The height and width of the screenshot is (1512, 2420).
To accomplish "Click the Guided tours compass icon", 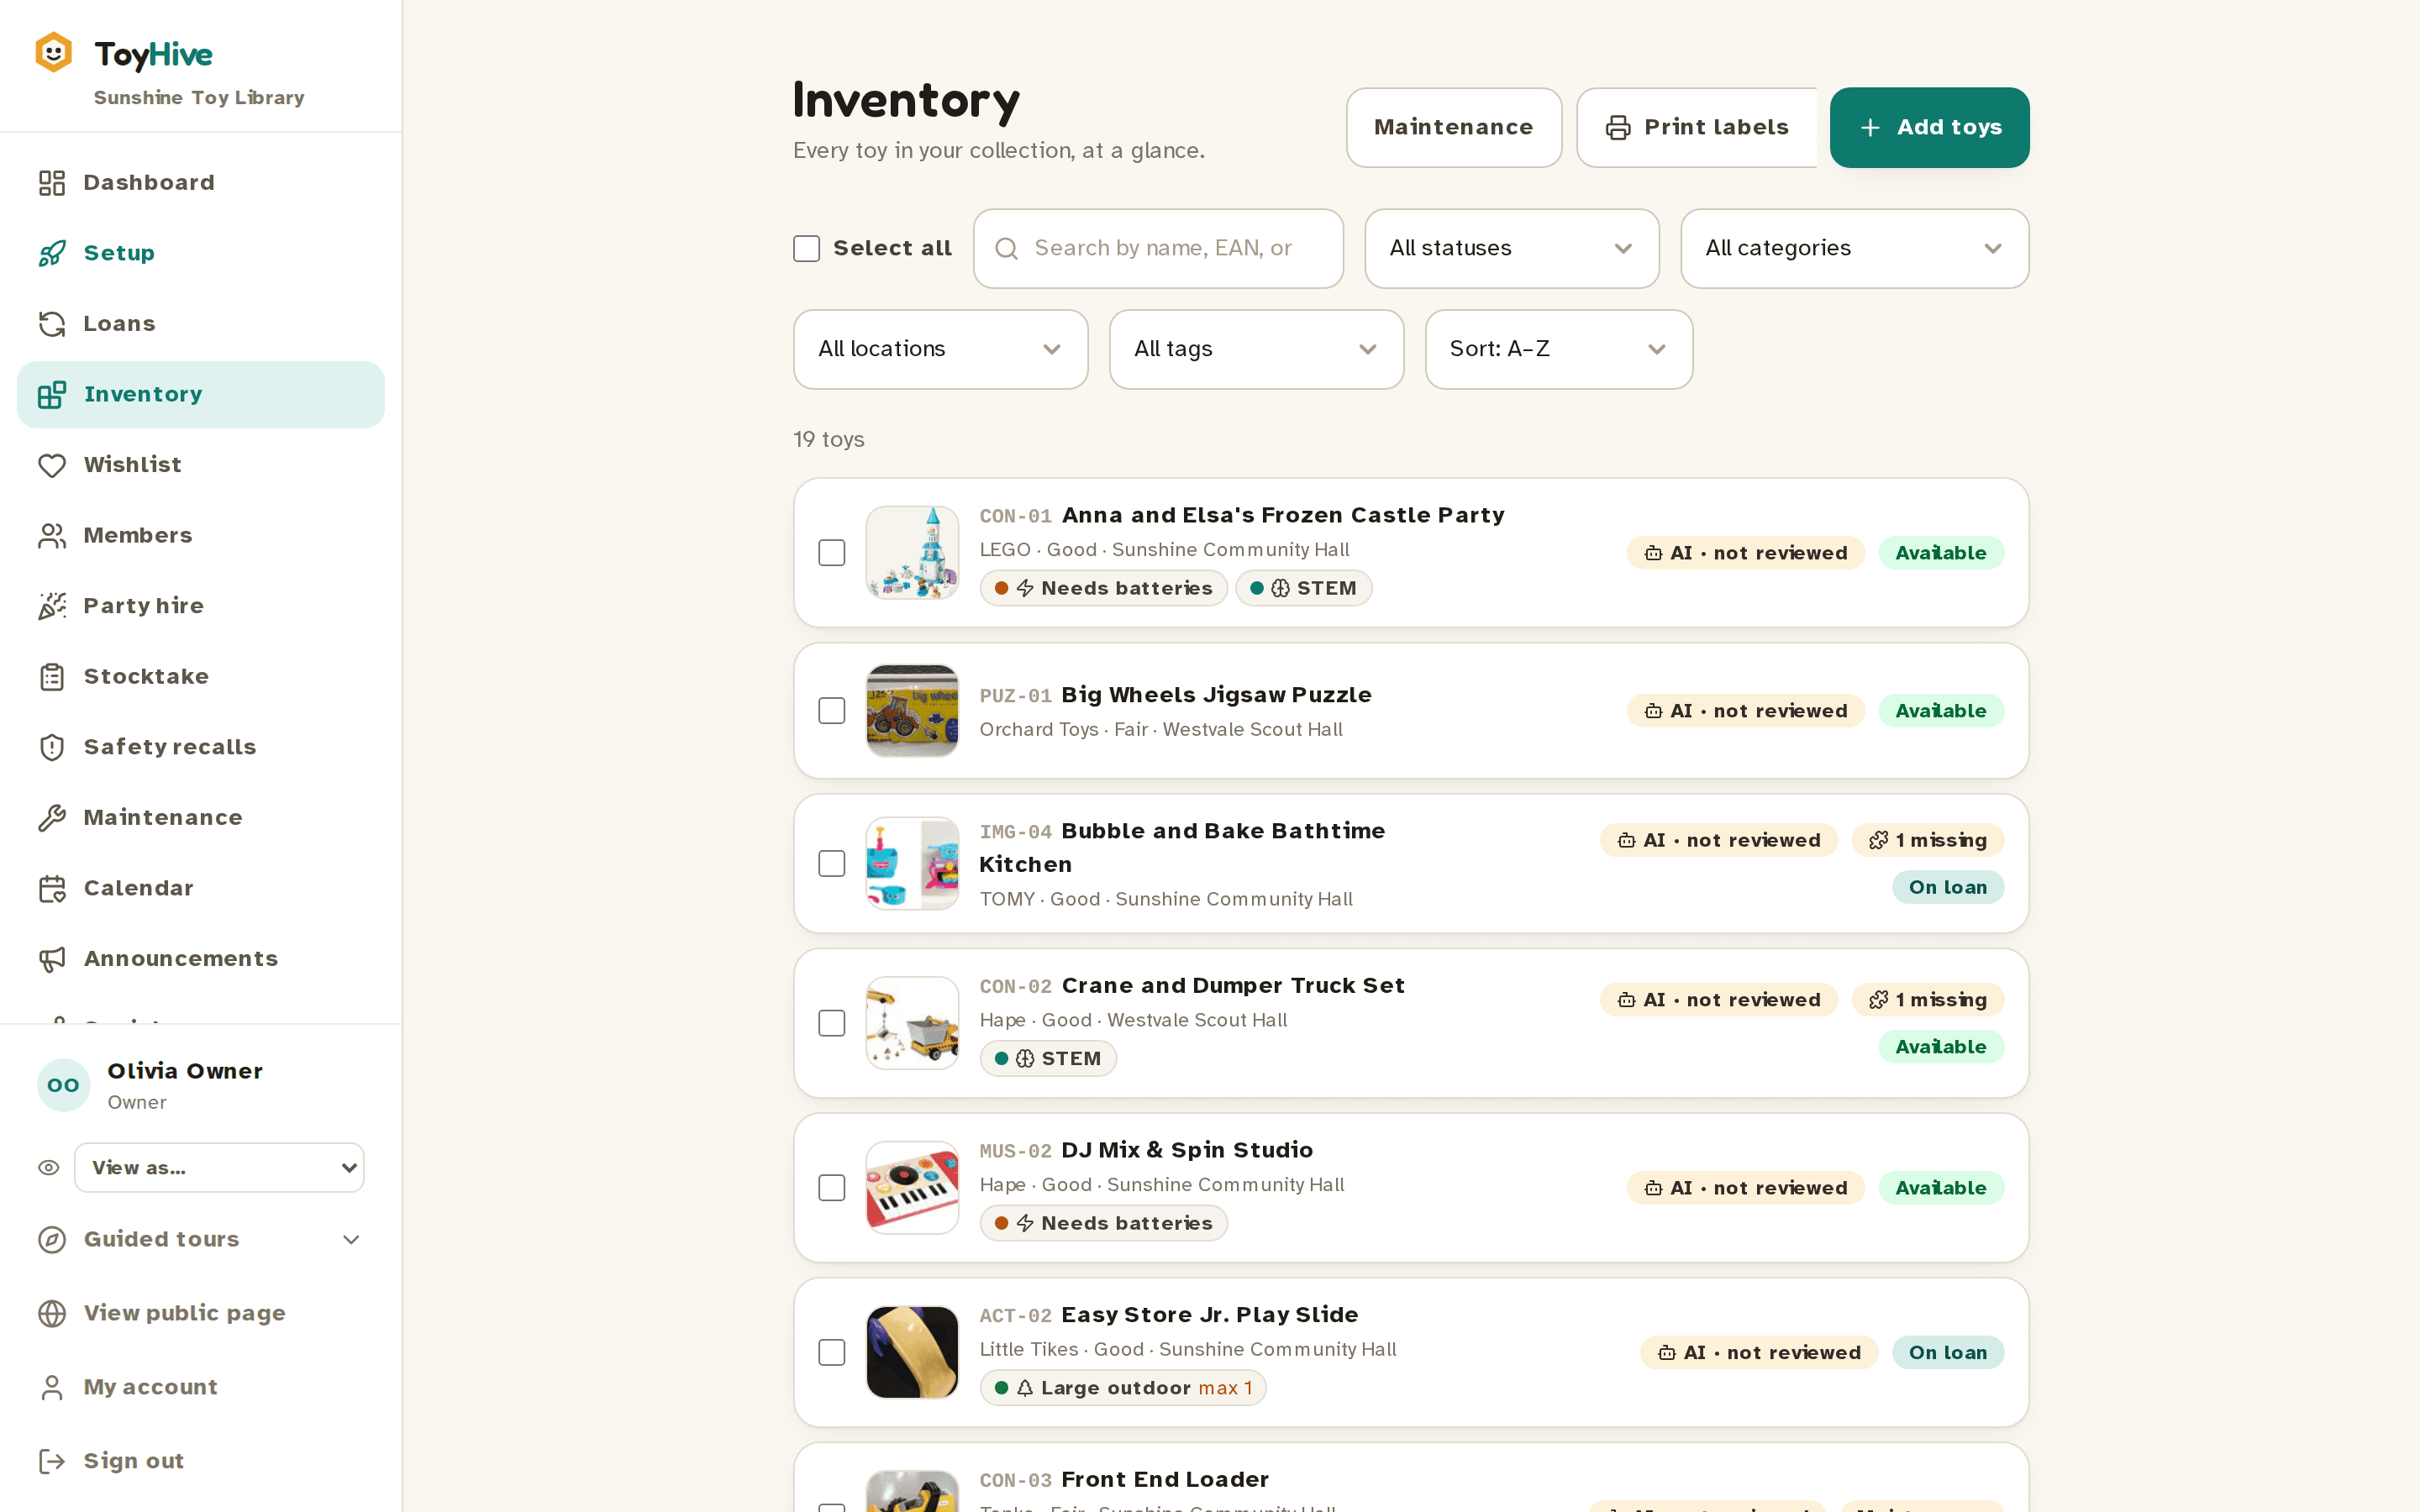I will pos(52,1240).
